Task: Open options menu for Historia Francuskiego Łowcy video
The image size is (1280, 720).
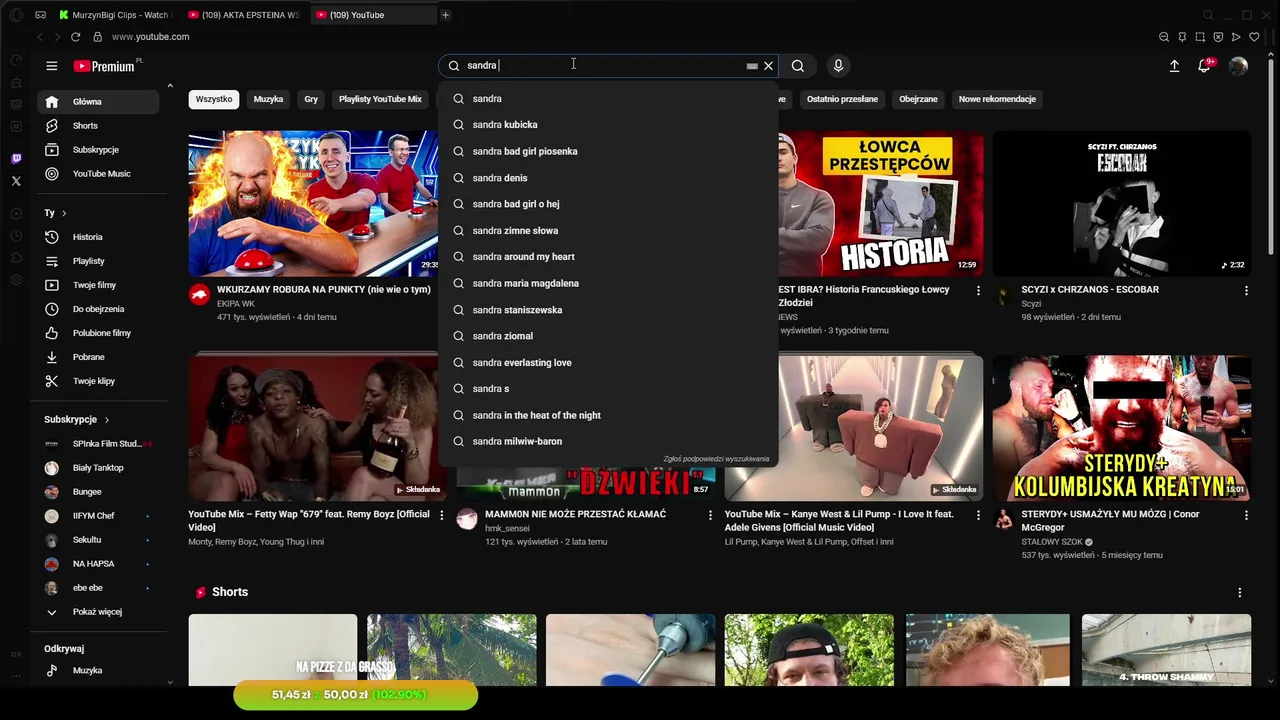Action: 978,290
